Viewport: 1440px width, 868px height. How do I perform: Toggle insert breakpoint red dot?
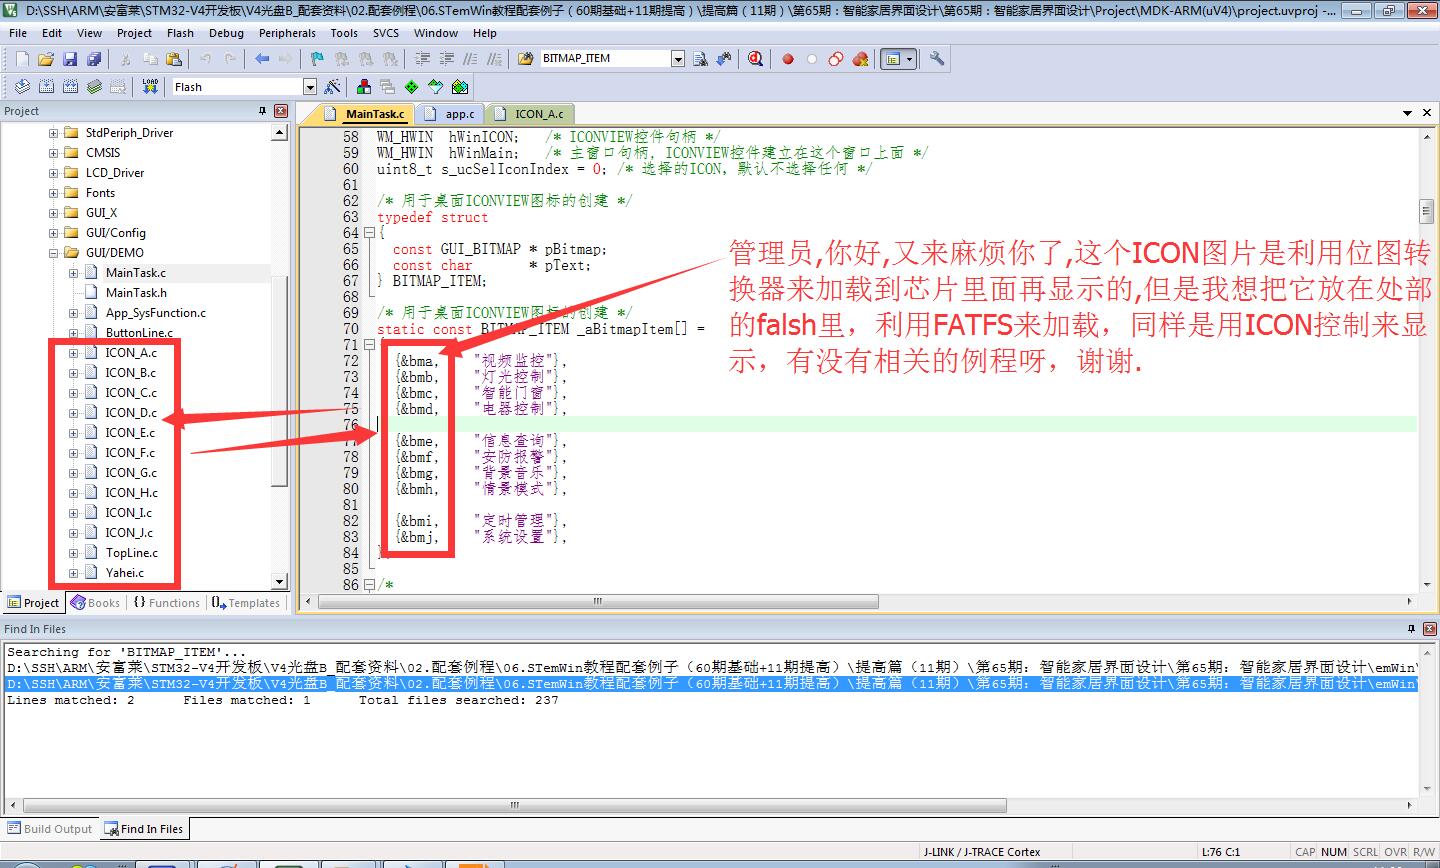[788, 59]
